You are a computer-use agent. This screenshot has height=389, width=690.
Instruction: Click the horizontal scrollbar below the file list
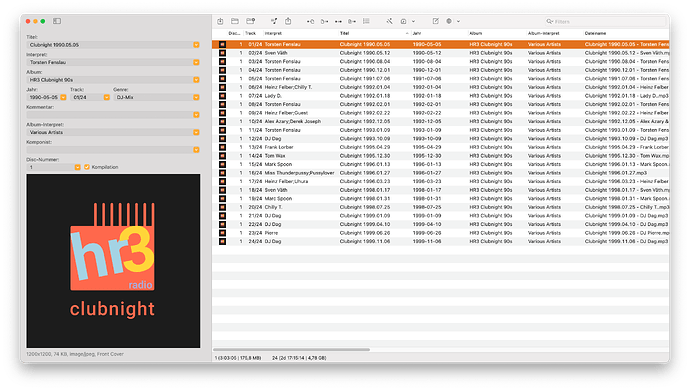pos(291,350)
